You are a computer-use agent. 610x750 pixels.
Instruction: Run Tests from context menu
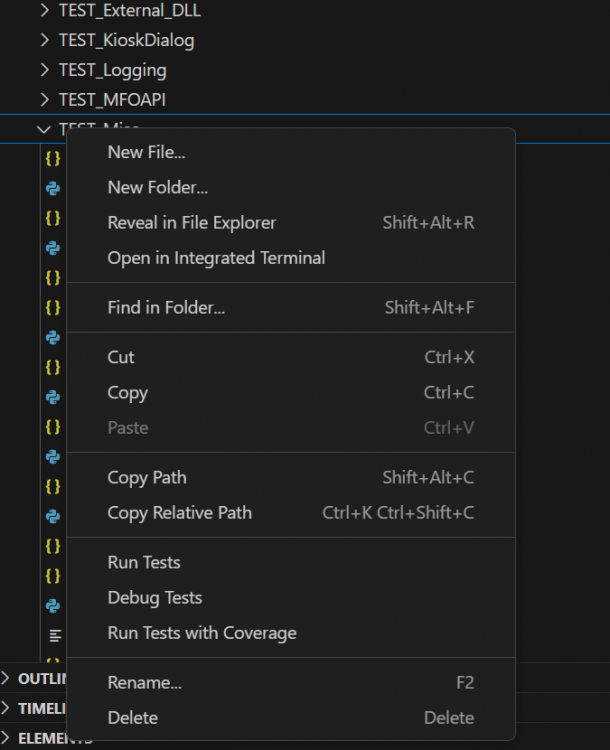tap(144, 562)
